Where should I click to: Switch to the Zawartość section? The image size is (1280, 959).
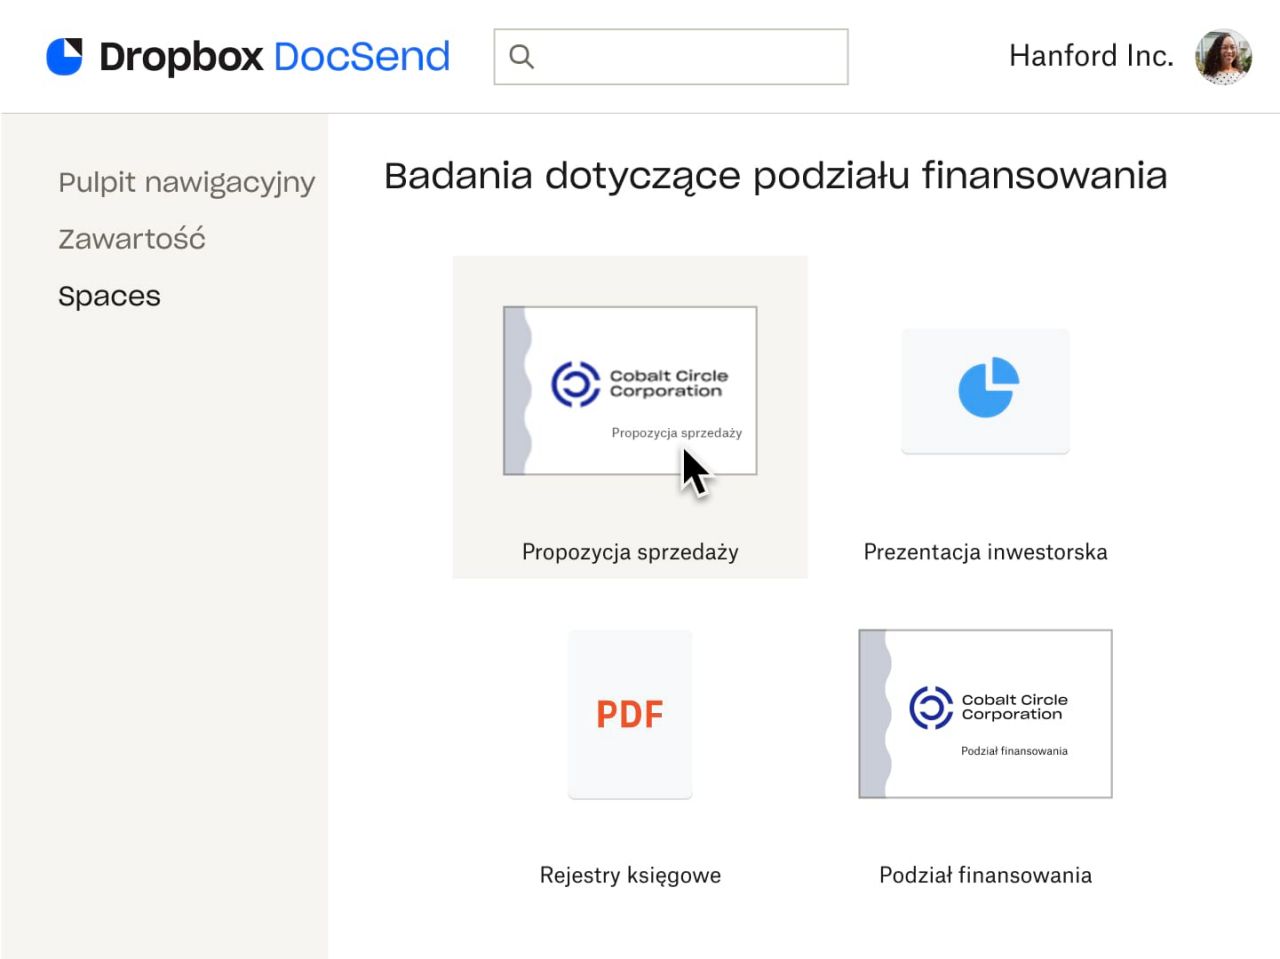point(131,238)
